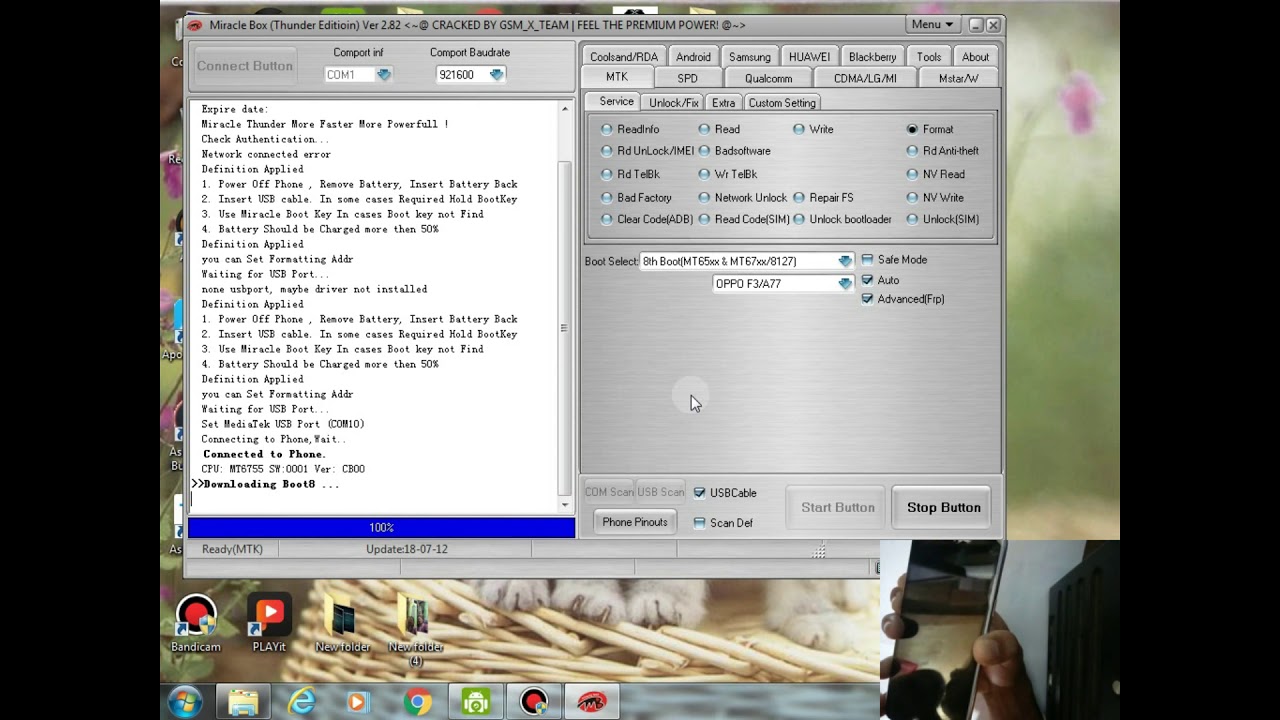Click the COM Scan button
Screen dimensions: 1280x720
[x=609, y=492]
